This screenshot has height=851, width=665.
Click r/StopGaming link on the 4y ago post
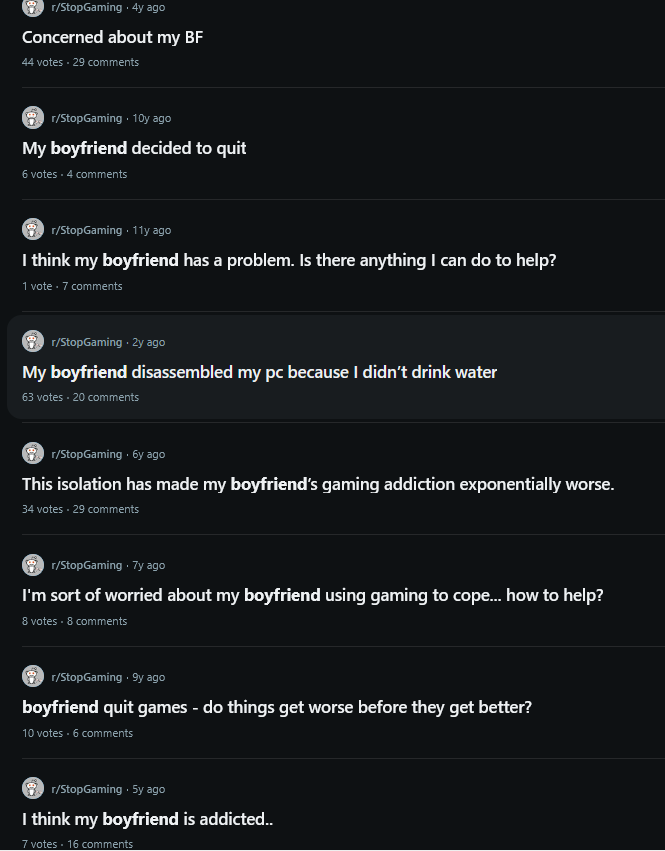tap(86, 7)
